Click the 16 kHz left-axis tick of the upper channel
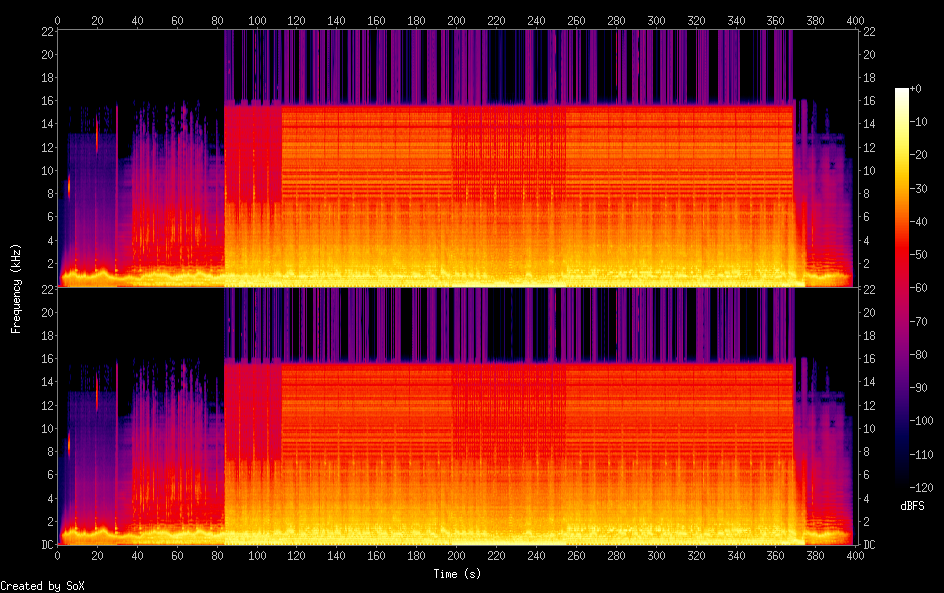This screenshot has height=593, width=944. click(46, 101)
